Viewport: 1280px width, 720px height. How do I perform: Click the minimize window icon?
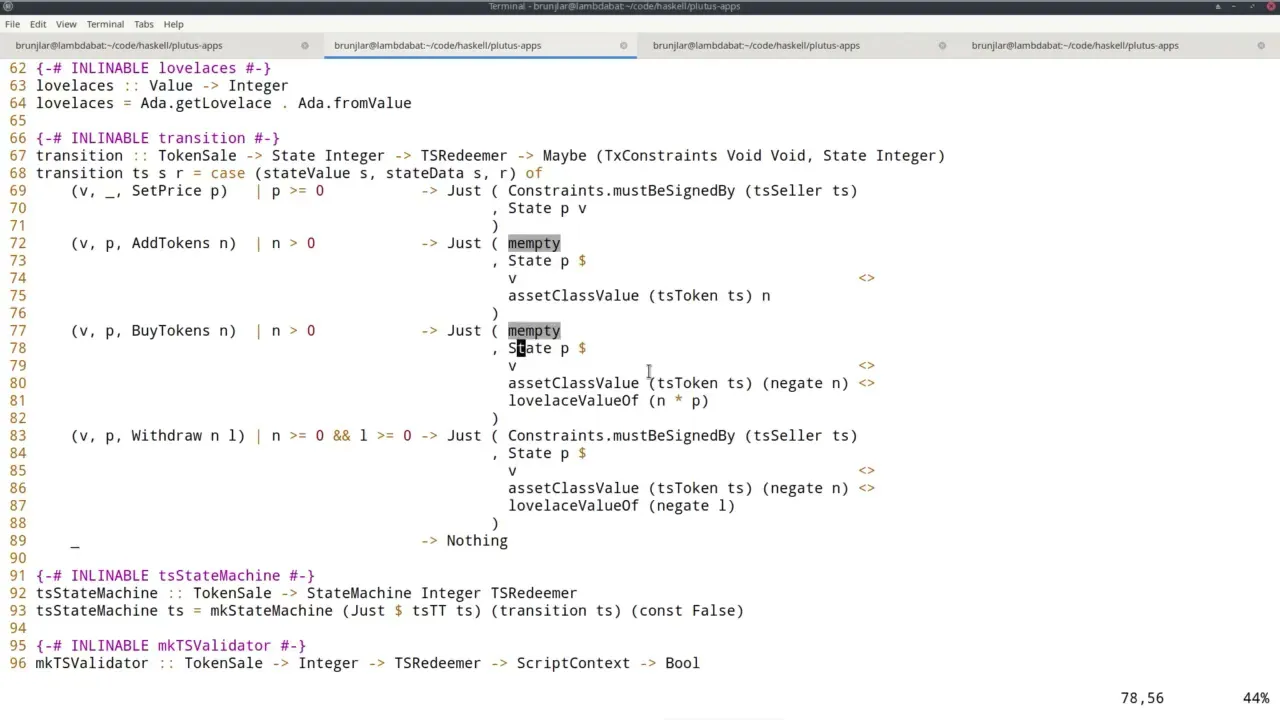[1235, 6]
